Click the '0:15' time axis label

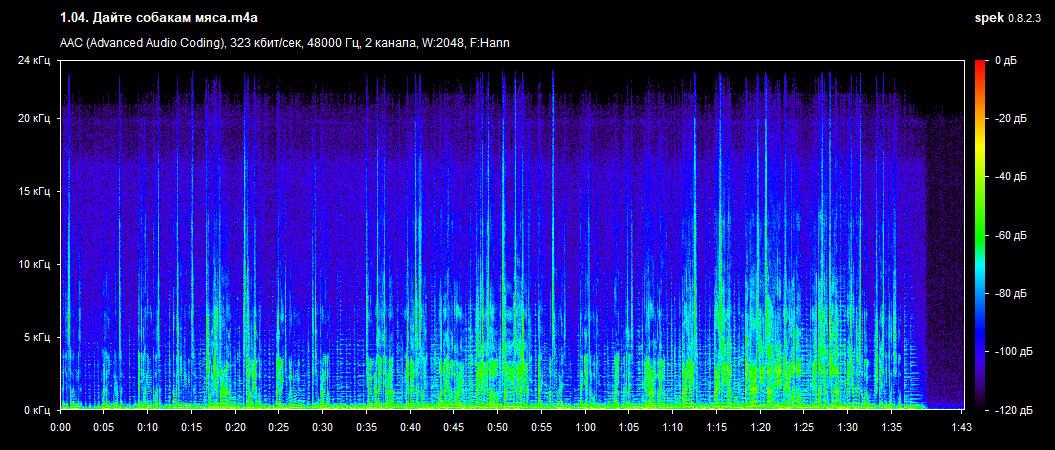tap(191, 426)
